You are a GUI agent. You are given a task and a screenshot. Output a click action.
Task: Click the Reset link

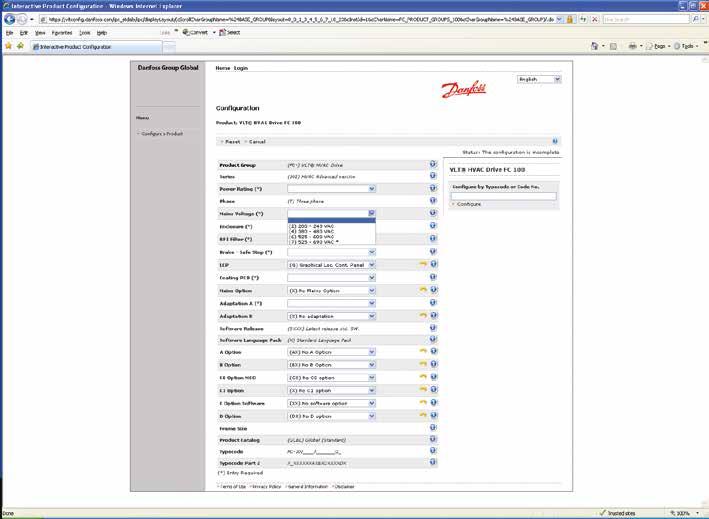[x=232, y=142]
